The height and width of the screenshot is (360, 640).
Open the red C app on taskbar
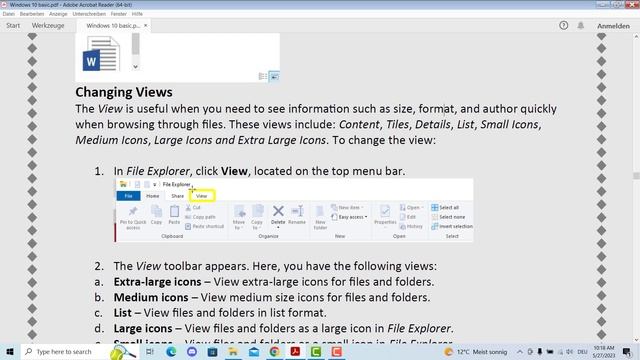[x=337, y=351]
